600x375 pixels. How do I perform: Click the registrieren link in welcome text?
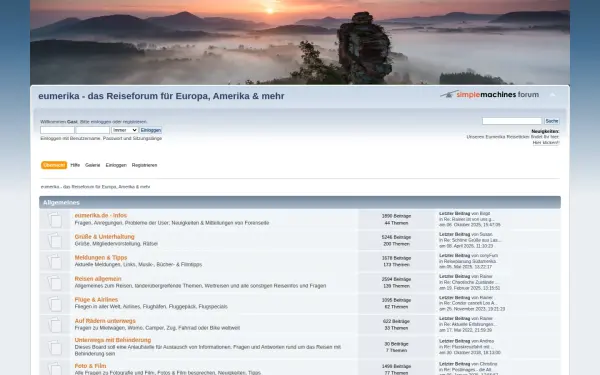pyautogui.click(x=135, y=122)
